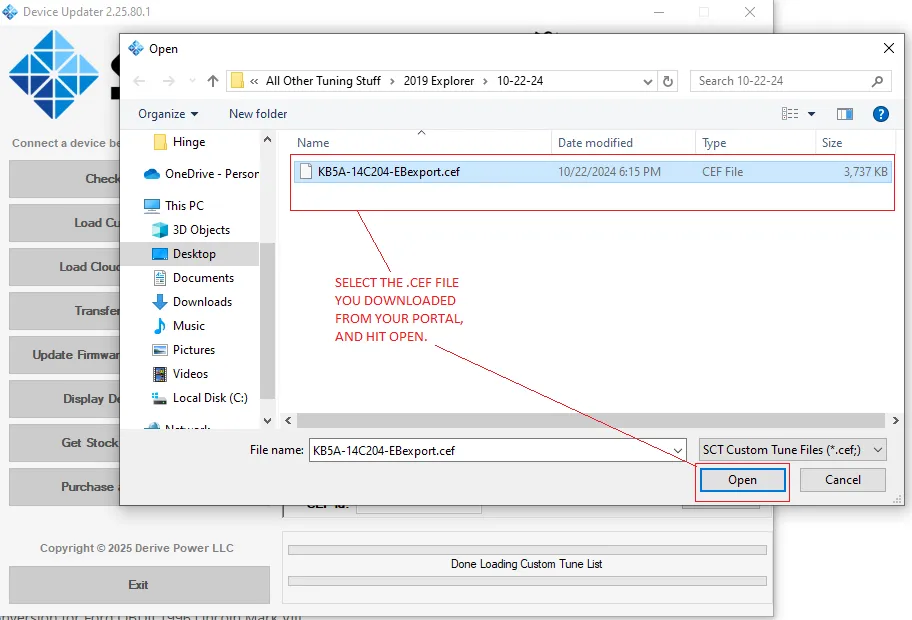Change the file view layout
912x620 pixels.
(x=790, y=114)
